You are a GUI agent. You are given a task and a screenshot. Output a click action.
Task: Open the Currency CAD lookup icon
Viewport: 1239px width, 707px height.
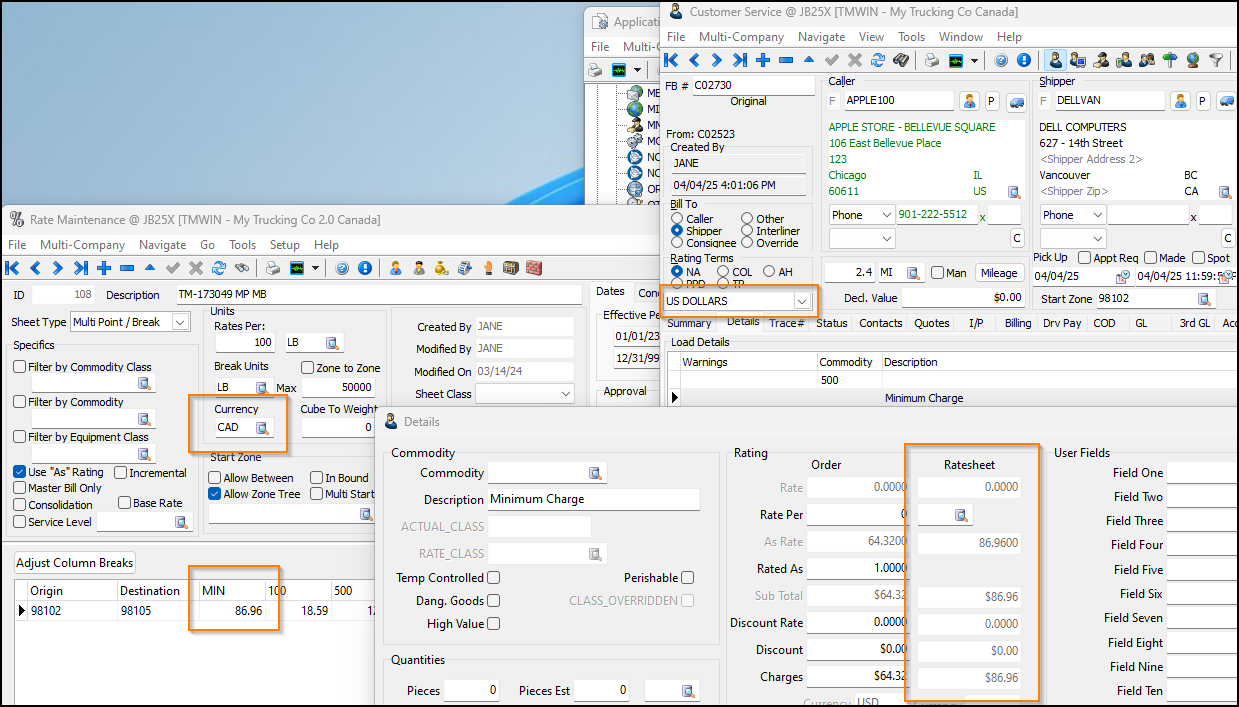click(x=263, y=428)
